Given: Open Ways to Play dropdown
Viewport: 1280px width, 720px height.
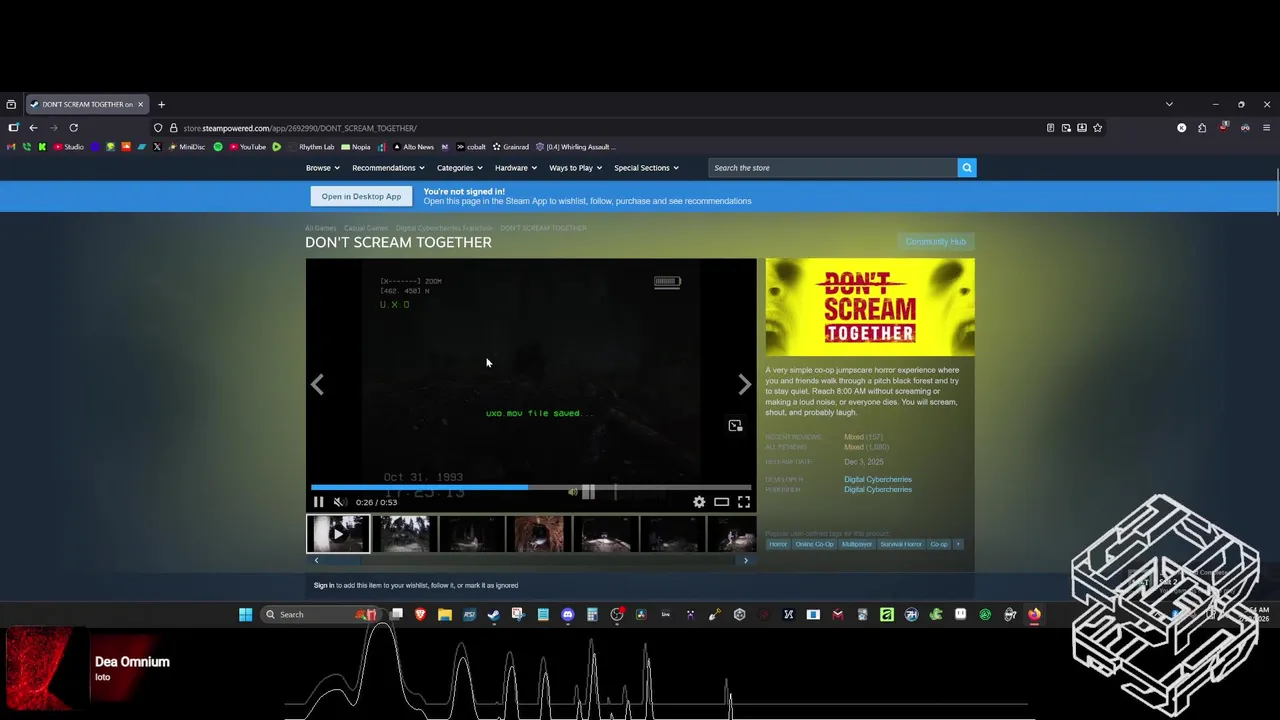Looking at the screenshot, I should 575,168.
